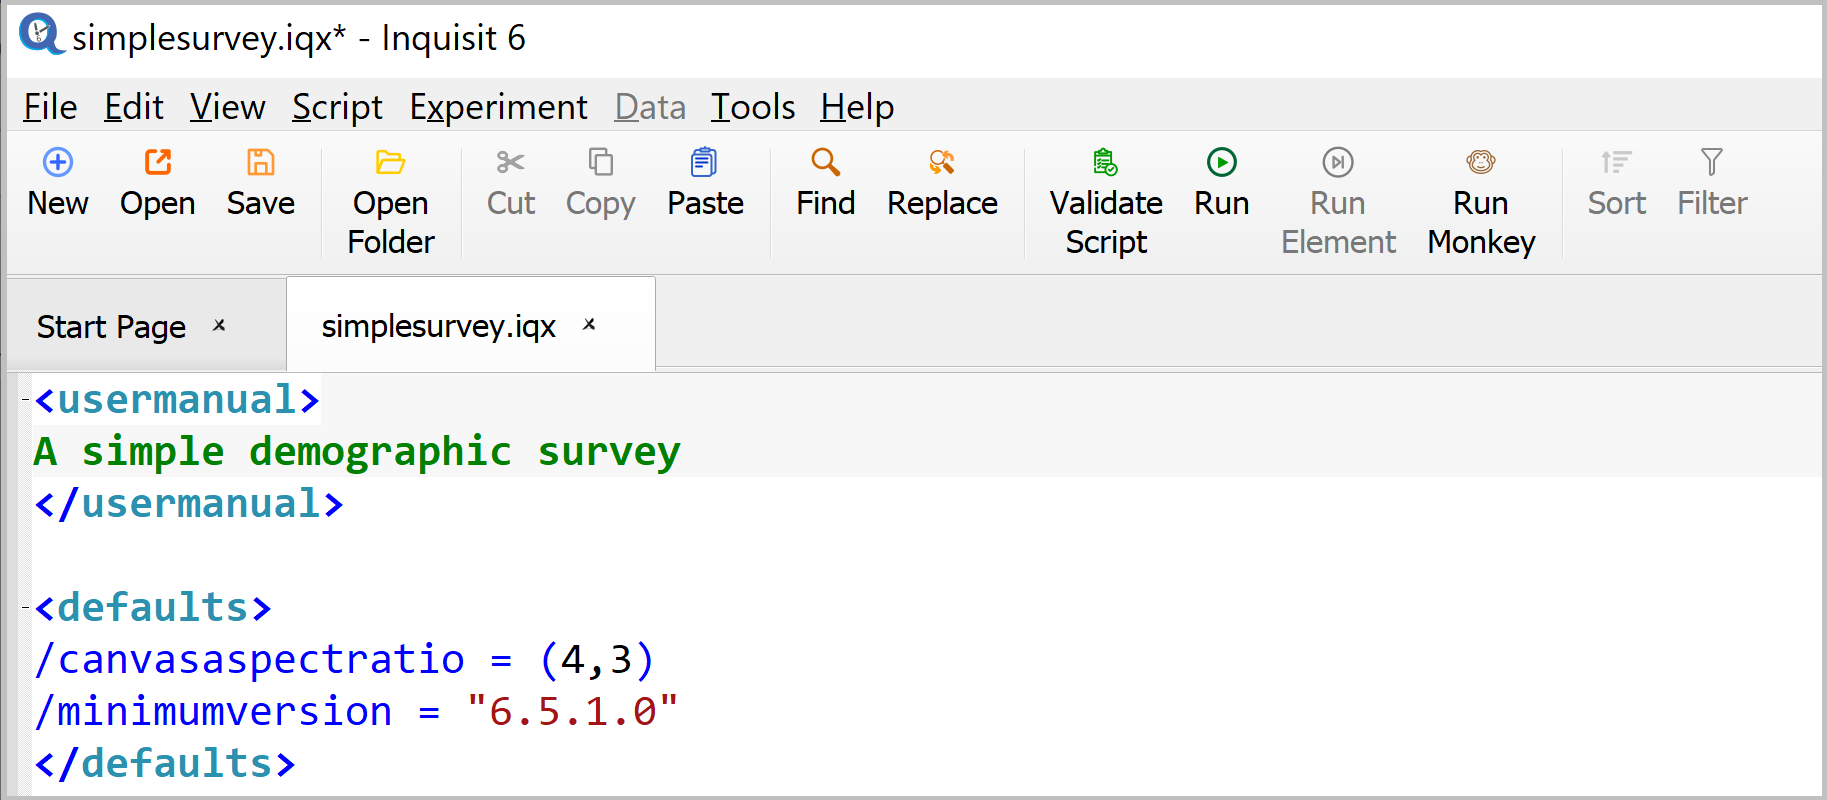
Task: Open the View menu
Action: pos(228,106)
